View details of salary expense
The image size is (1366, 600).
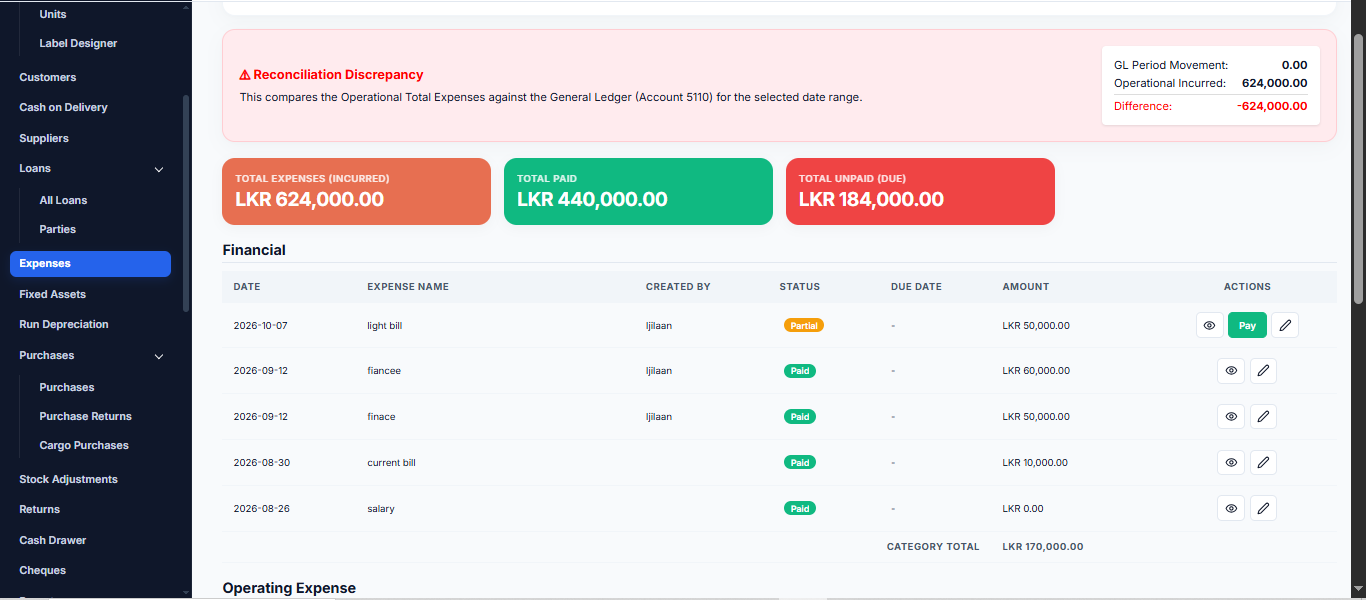tap(1231, 509)
